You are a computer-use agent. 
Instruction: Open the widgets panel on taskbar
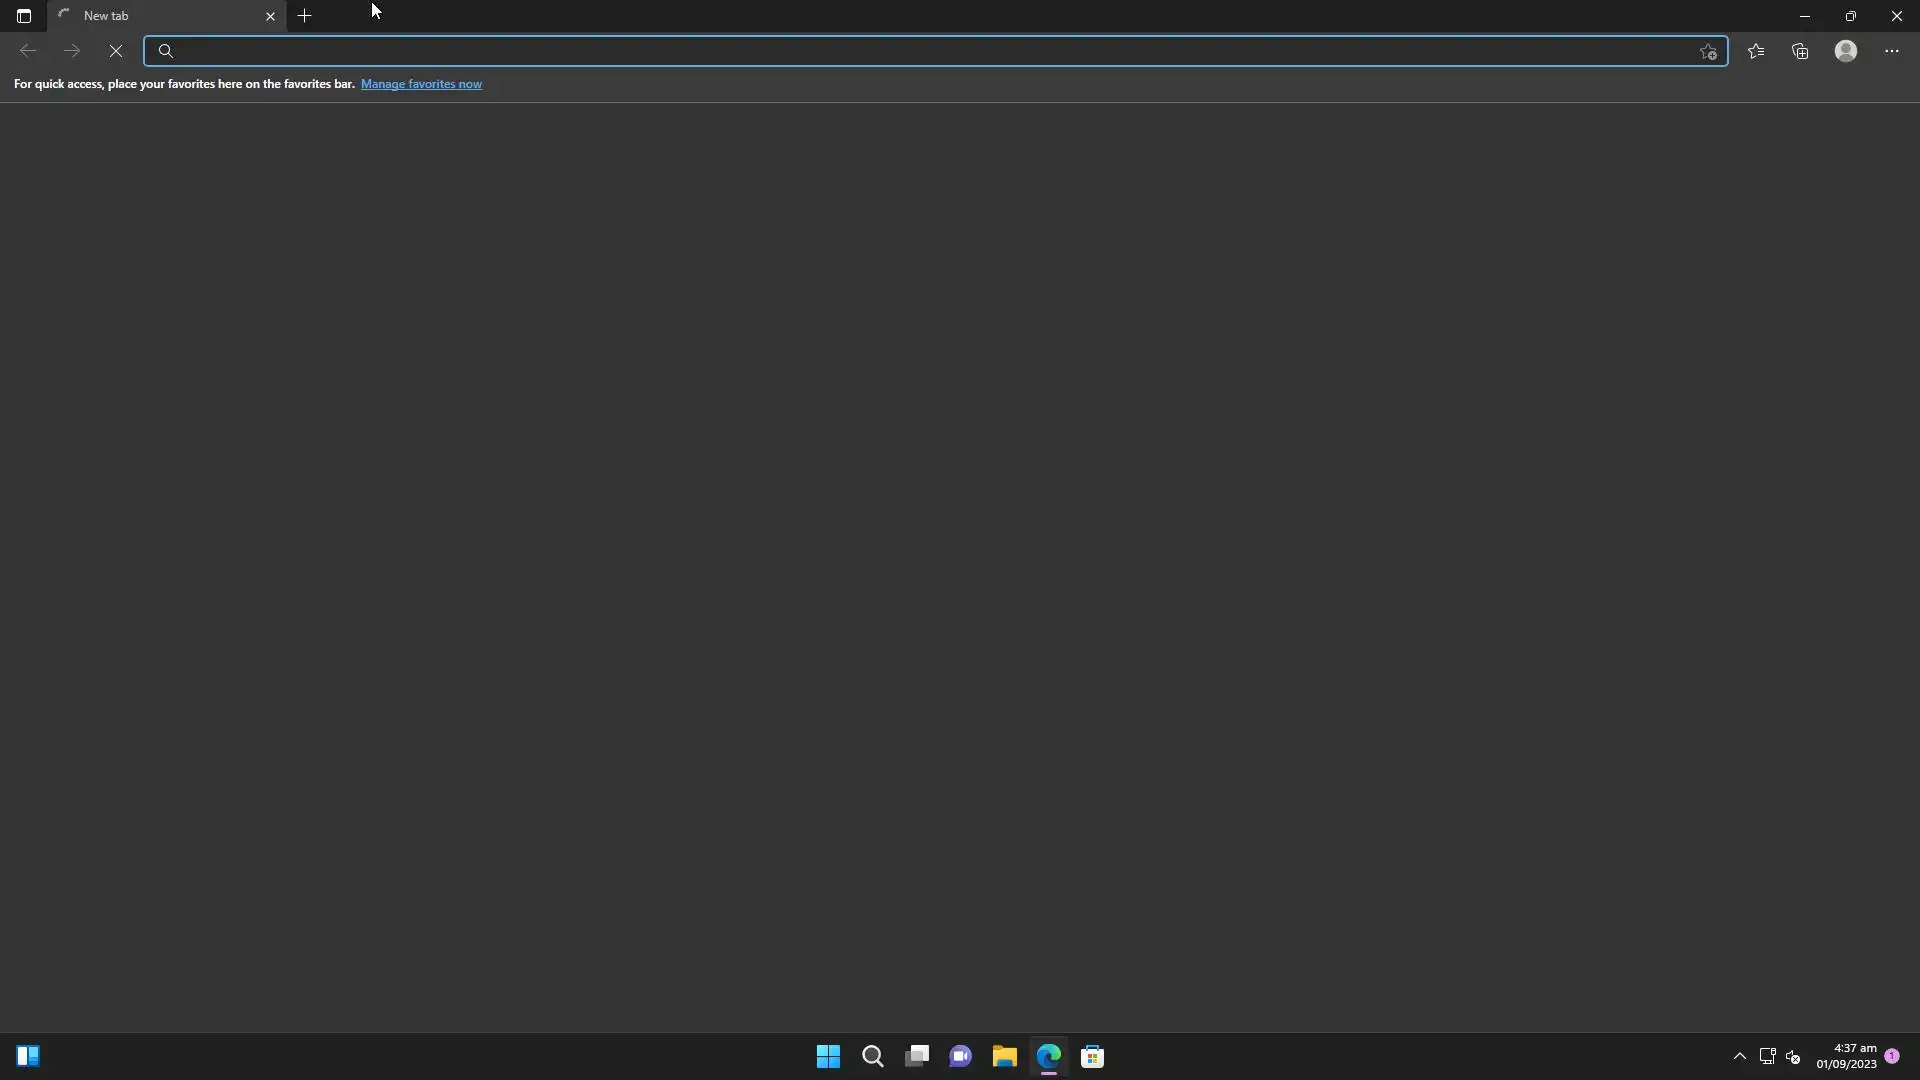[28, 1056]
